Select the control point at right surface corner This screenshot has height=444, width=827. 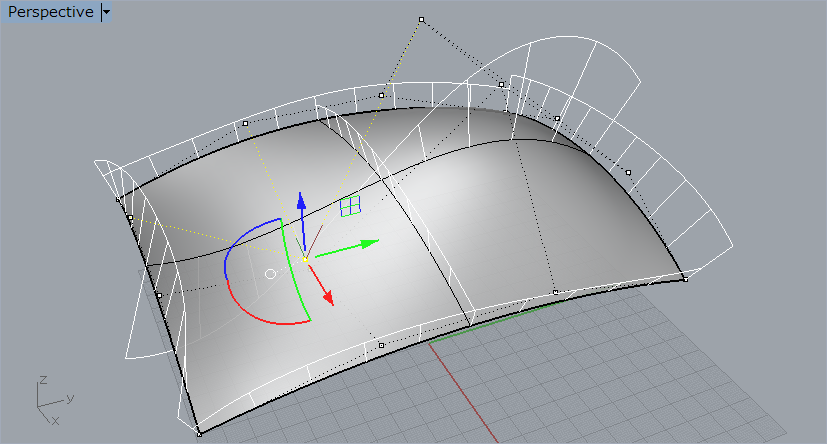(686, 279)
